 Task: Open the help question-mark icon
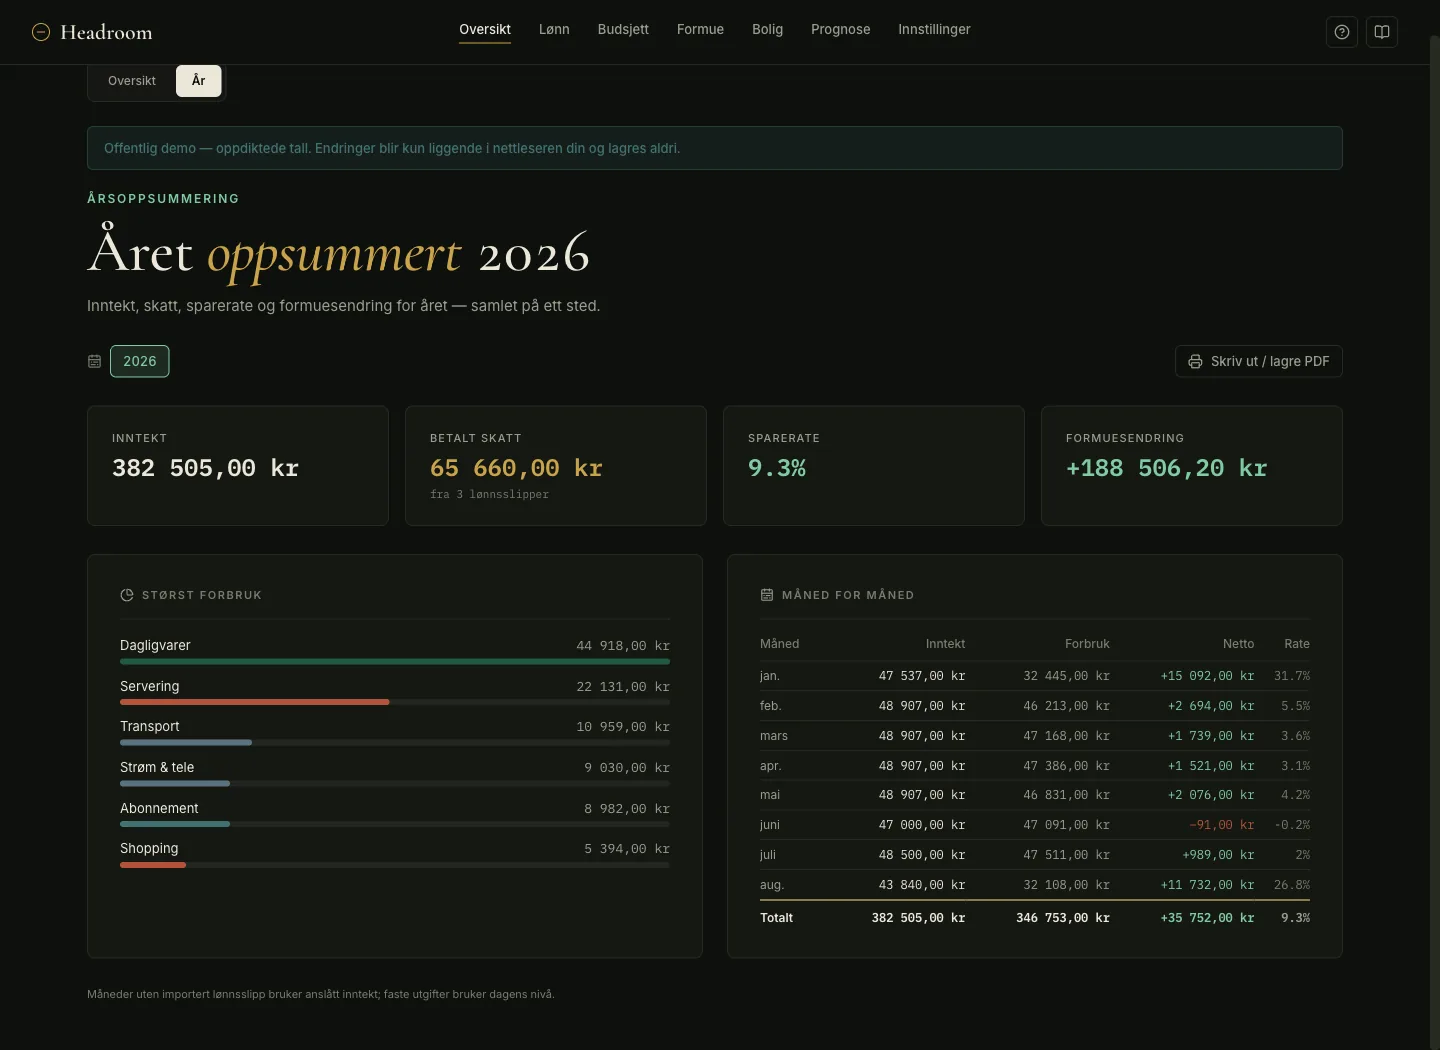(x=1342, y=32)
